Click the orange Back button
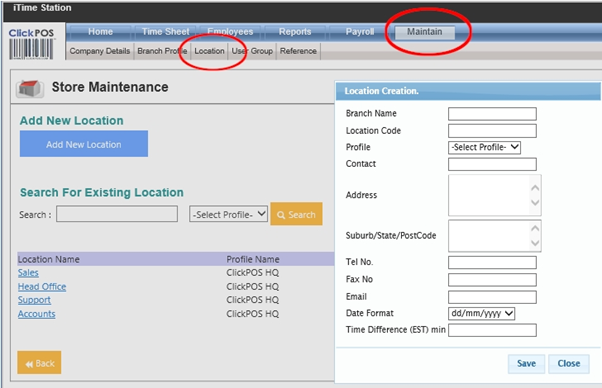The height and width of the screenshot is (388, 602). (39, 363)
